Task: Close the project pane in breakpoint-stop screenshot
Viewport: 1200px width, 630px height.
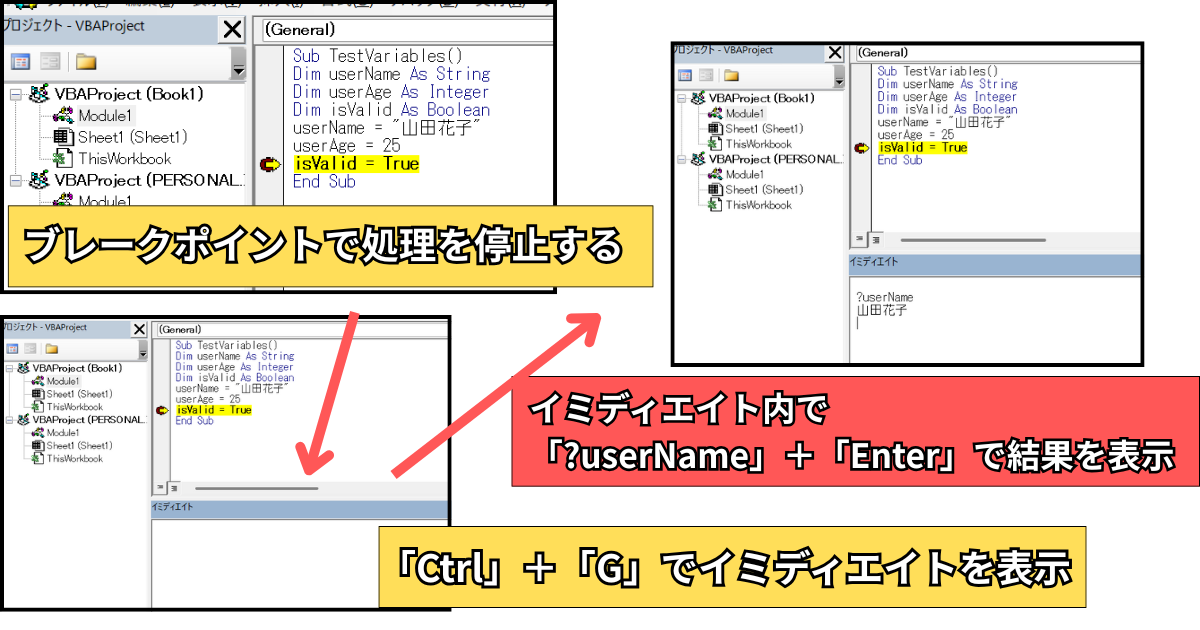Action: 232,30
